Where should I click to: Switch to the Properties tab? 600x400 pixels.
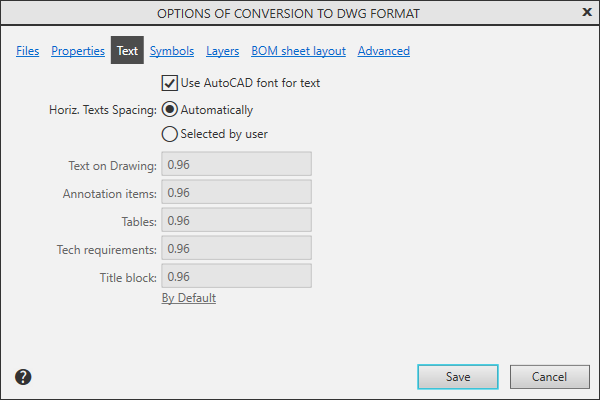(x=78, y=51)
